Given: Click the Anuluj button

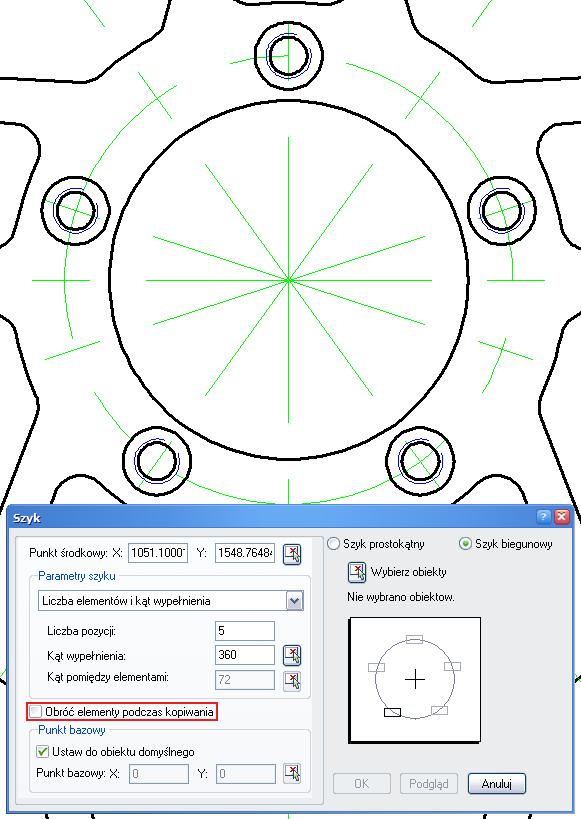Looking at the screenshot, I should pos(496,783).
